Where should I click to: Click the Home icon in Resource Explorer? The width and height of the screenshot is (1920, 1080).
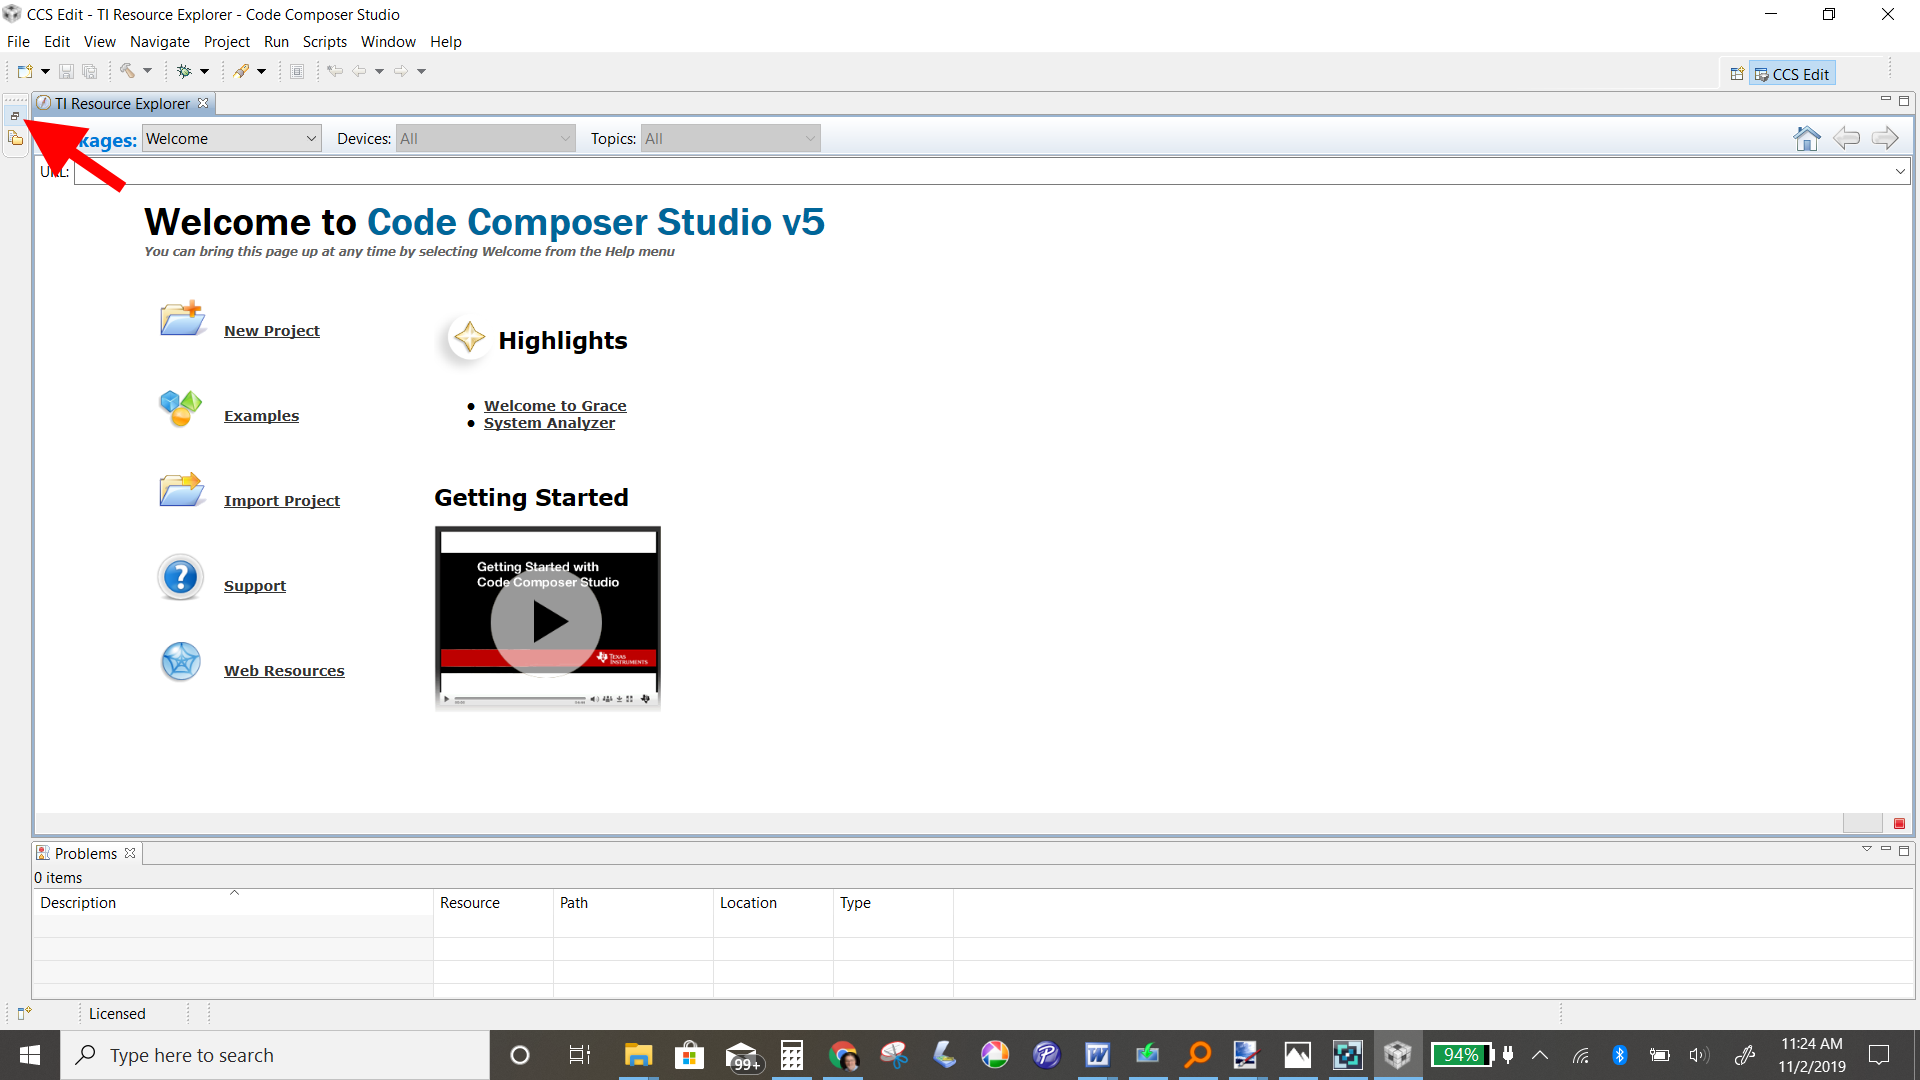pyautogui.click(x=1807, y=138)
